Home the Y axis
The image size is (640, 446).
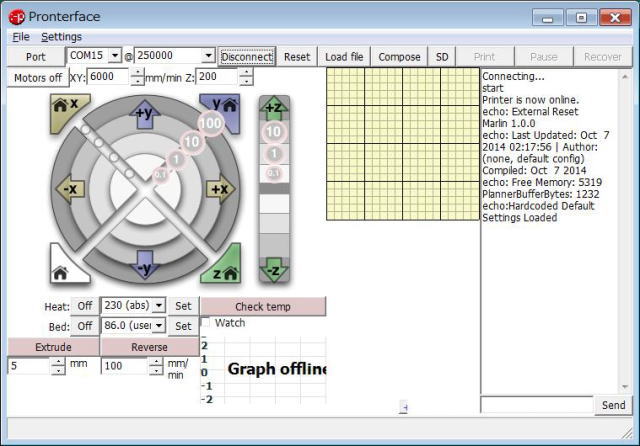pos(223,110)
